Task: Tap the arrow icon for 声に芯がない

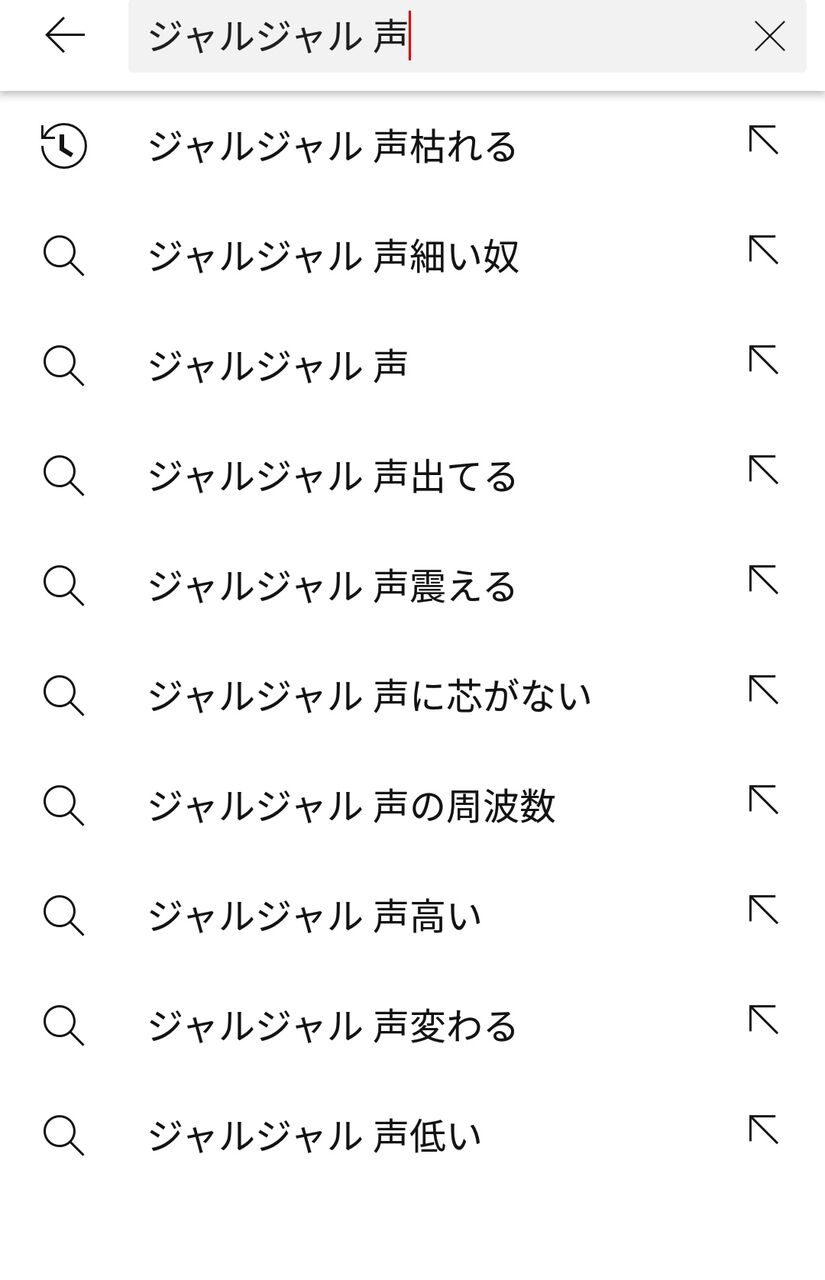Action: pyautogui.click(x=763, y=691)
